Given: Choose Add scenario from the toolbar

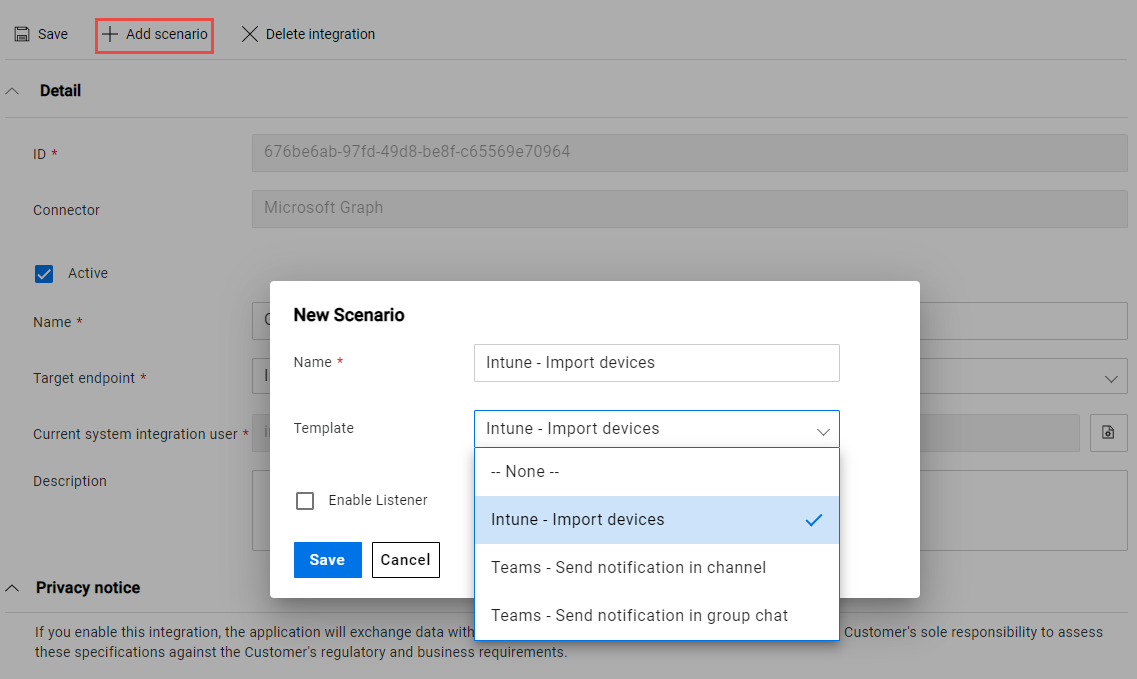Looking at the screenshot, I should click(153, 33).
